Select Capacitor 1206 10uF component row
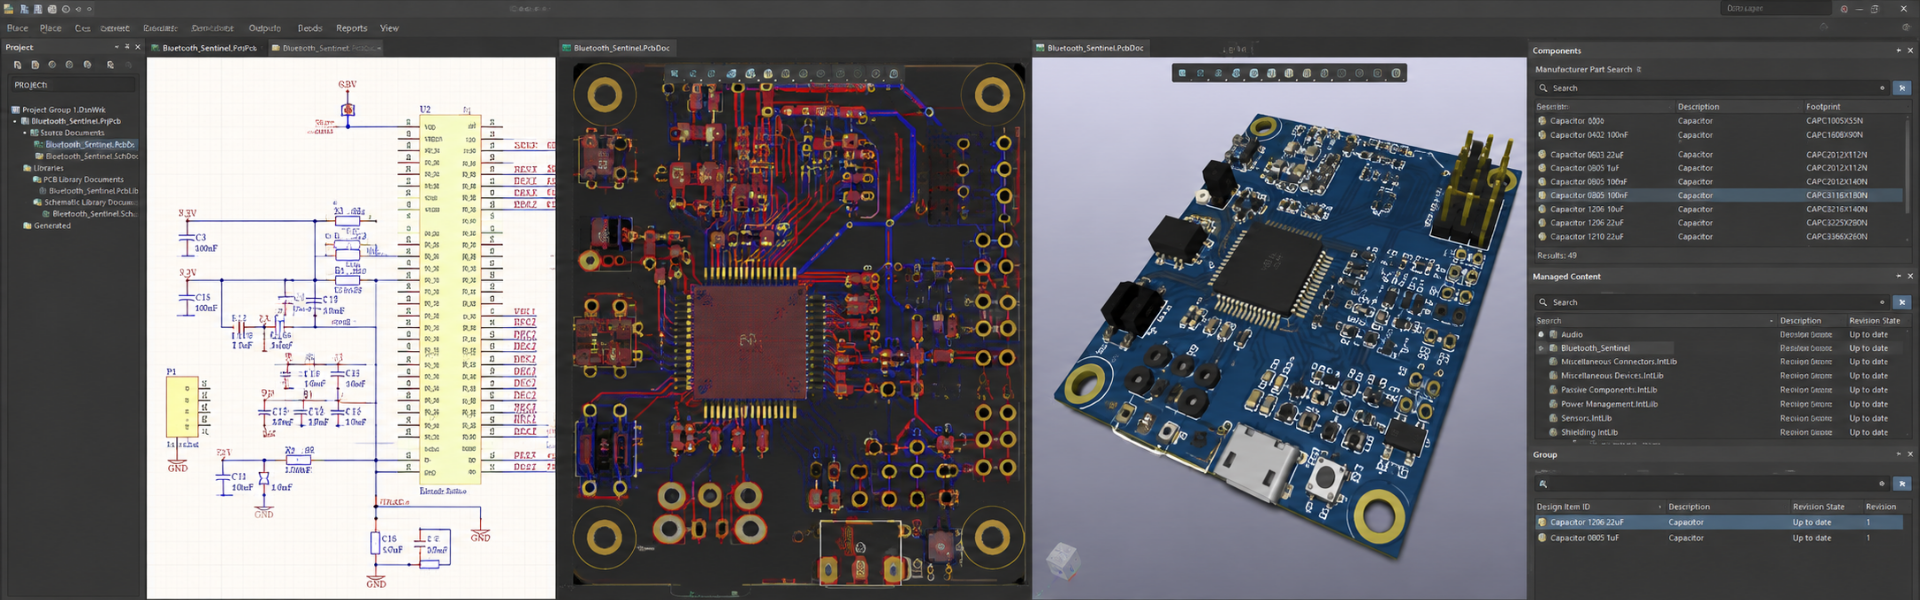 [1719, 209]
